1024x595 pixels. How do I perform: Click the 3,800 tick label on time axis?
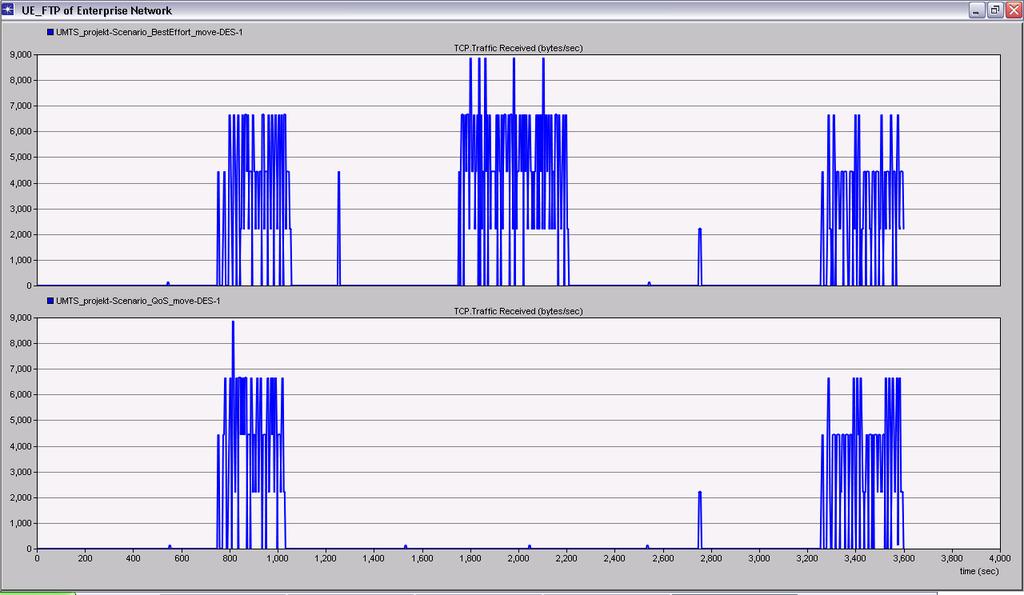point(952,558)
